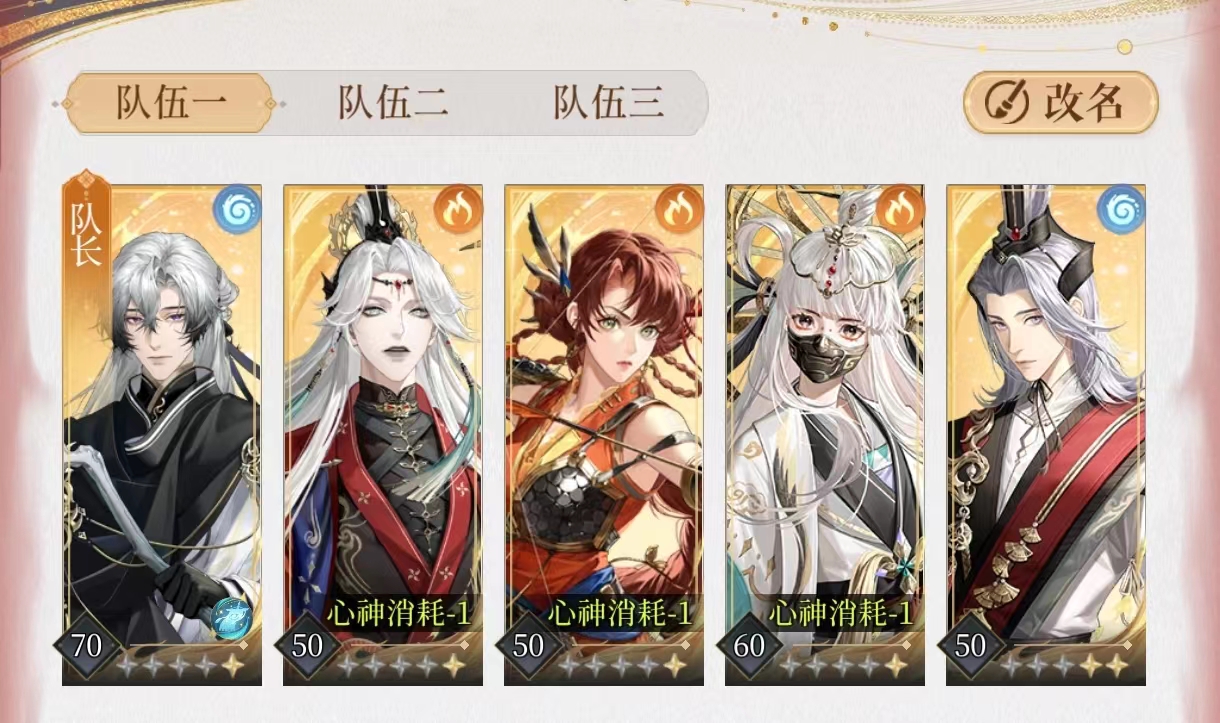
Task: Click the fire element icon on the red-haired archer card
Action: (x=679, y=209)
